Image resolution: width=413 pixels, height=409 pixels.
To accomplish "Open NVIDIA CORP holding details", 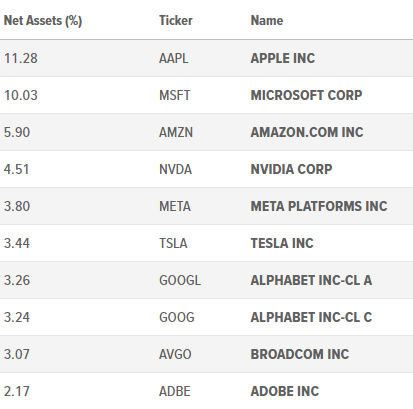I will 291,169.
